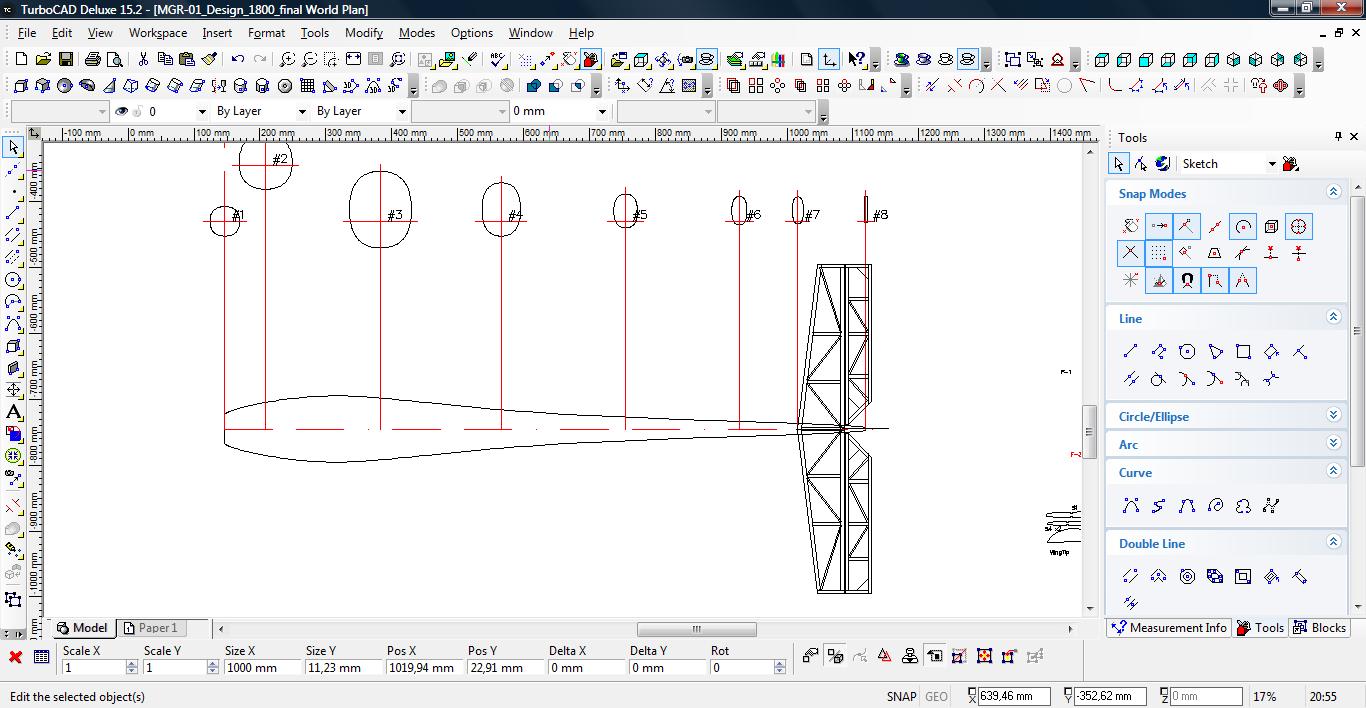The height and width of the screenshot is (708, 1366).
Task: Increase the Scale X stepper value
Action: 132,664
